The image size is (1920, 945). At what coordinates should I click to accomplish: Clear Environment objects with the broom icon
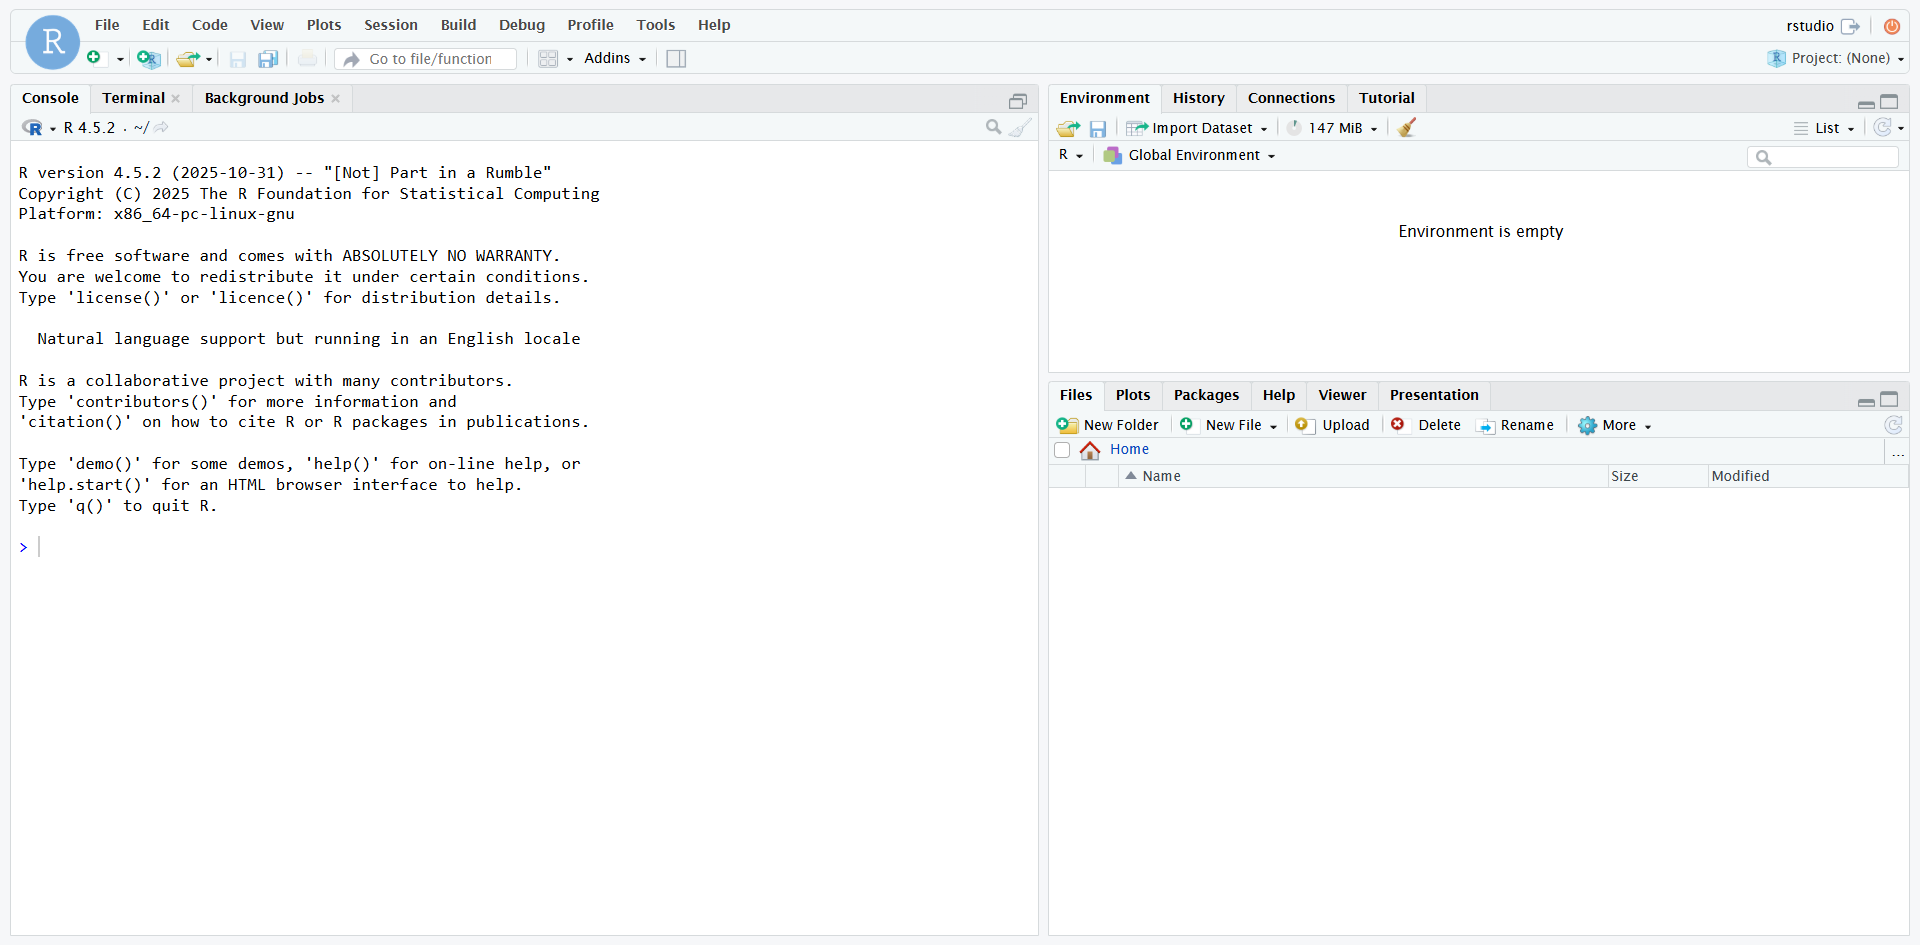1407,127
